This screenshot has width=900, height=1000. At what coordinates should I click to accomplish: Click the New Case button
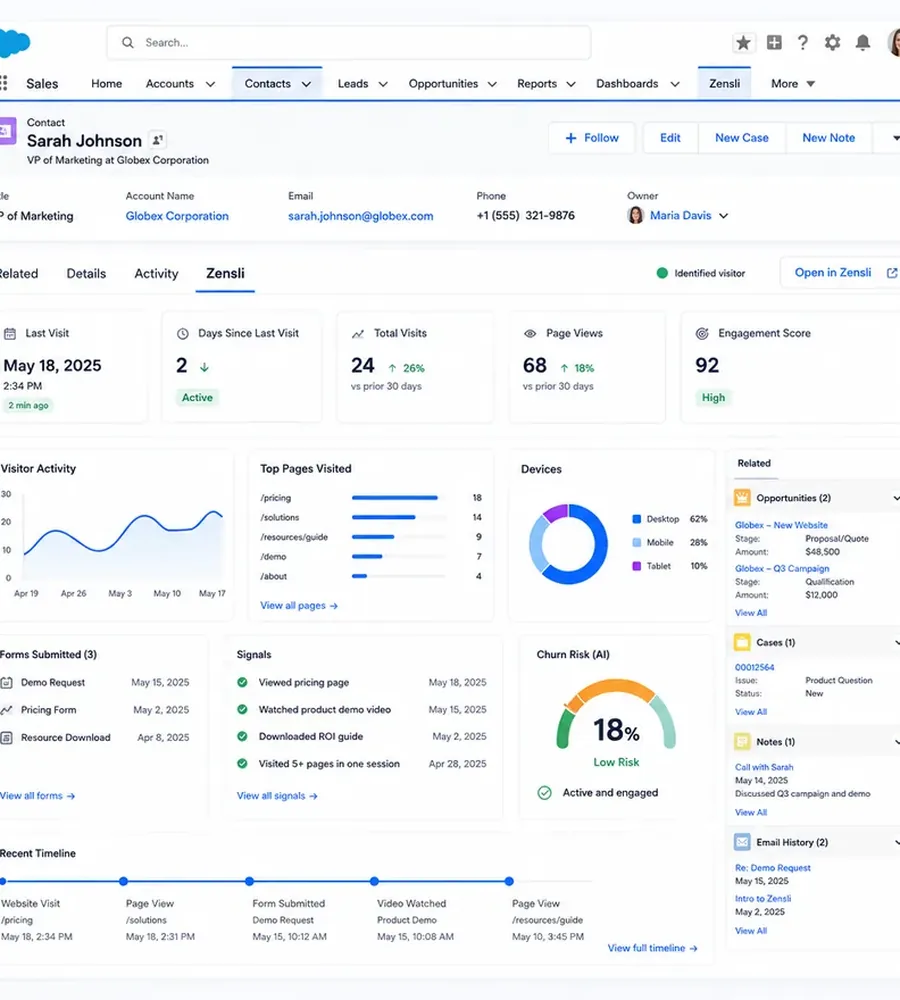(x=742, y=138)
